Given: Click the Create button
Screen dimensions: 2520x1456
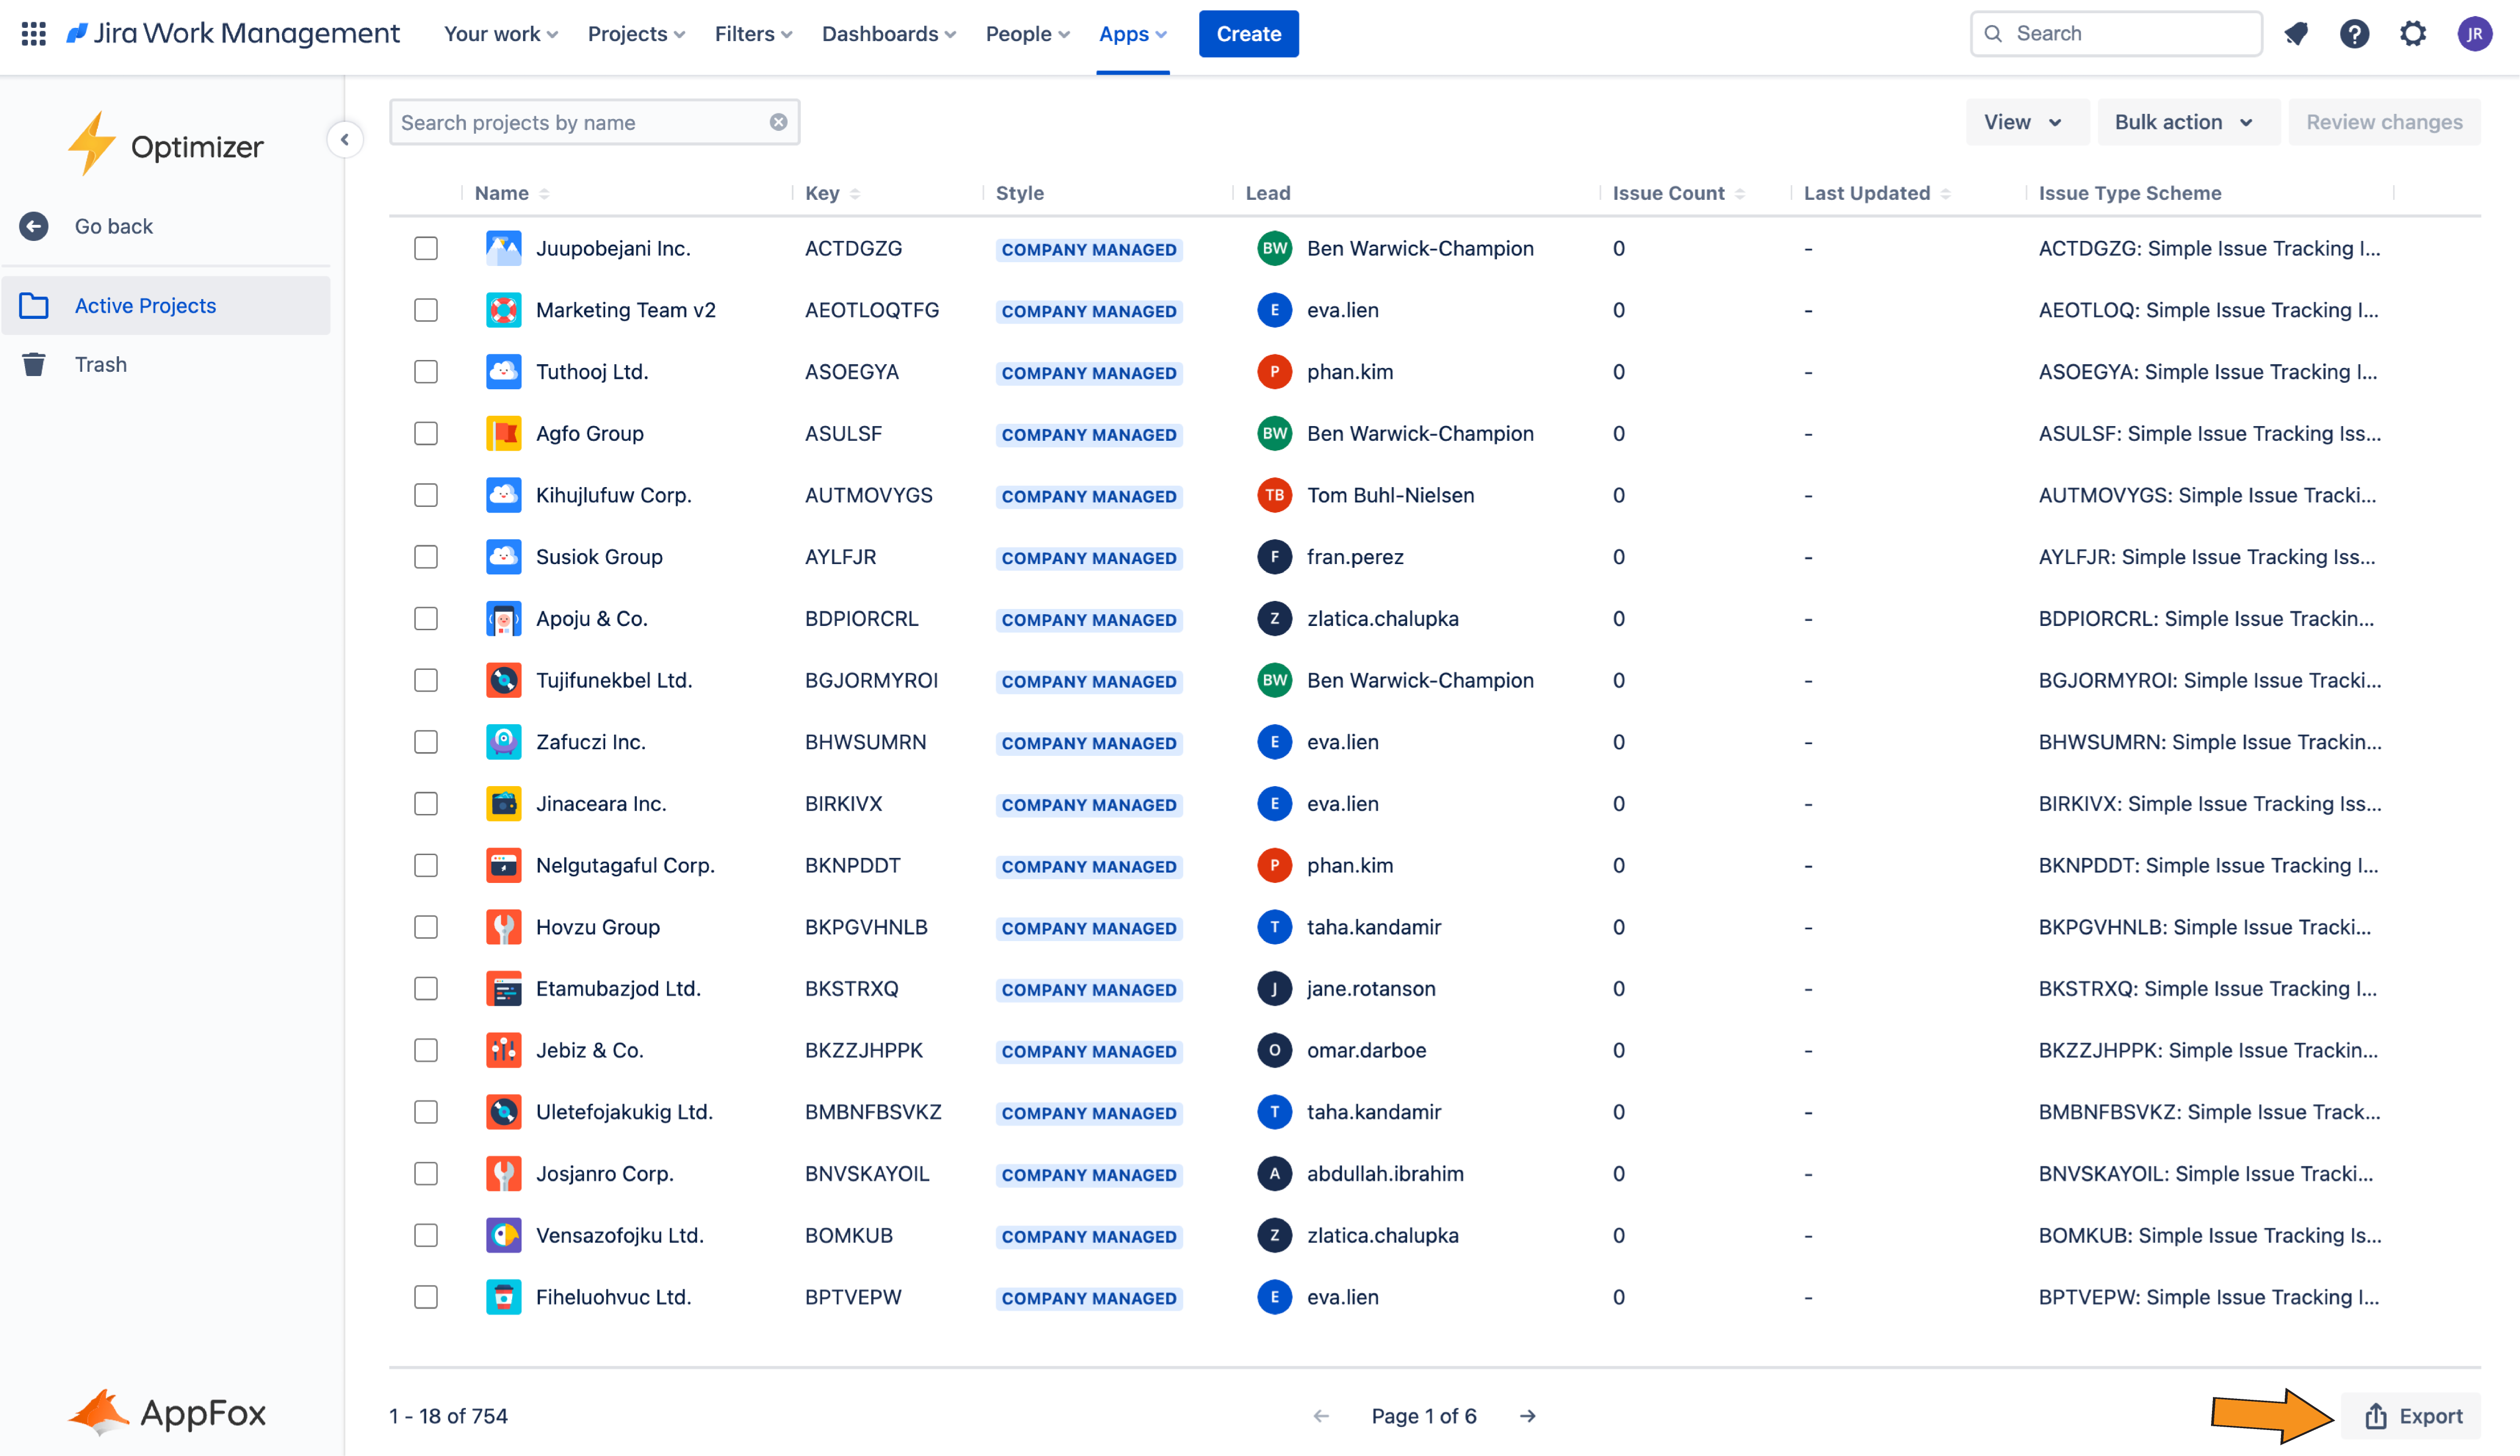Looking at the screenshot, I should [x=1248, y=34].
